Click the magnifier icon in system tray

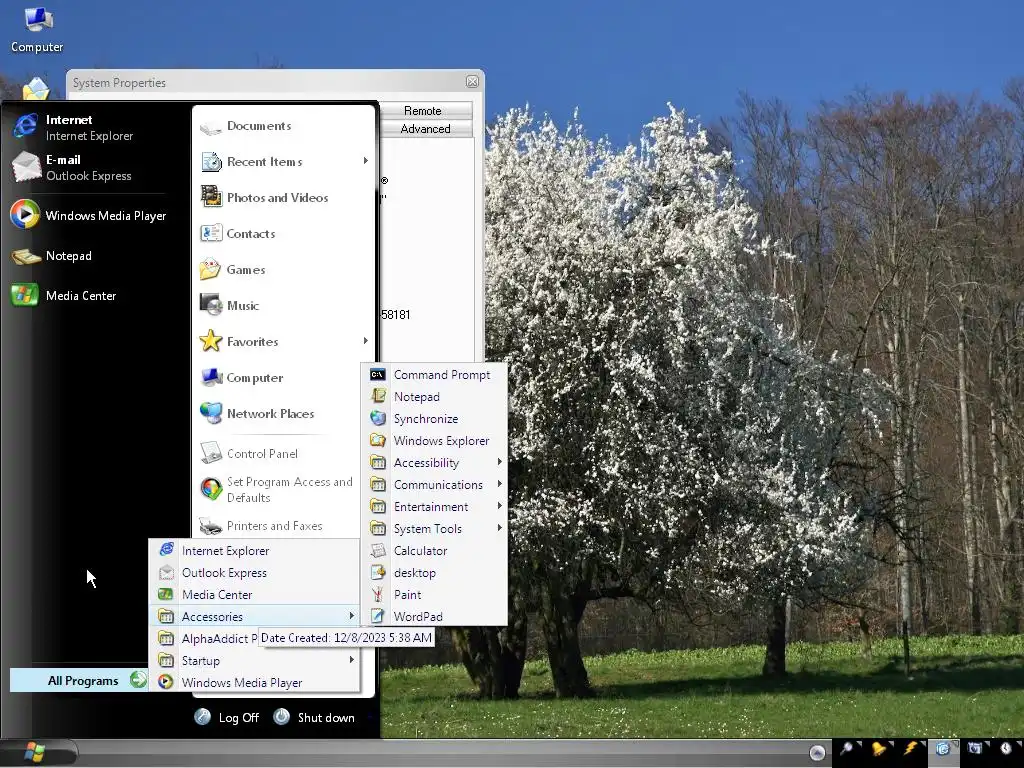[847, 748]
